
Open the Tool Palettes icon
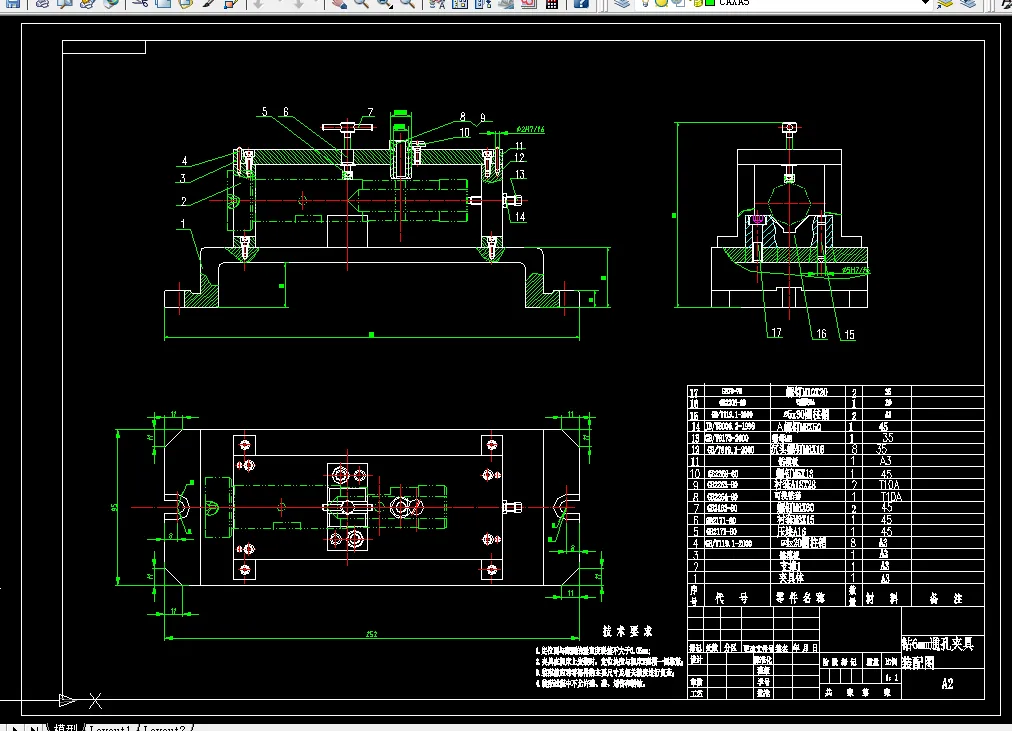483,3
